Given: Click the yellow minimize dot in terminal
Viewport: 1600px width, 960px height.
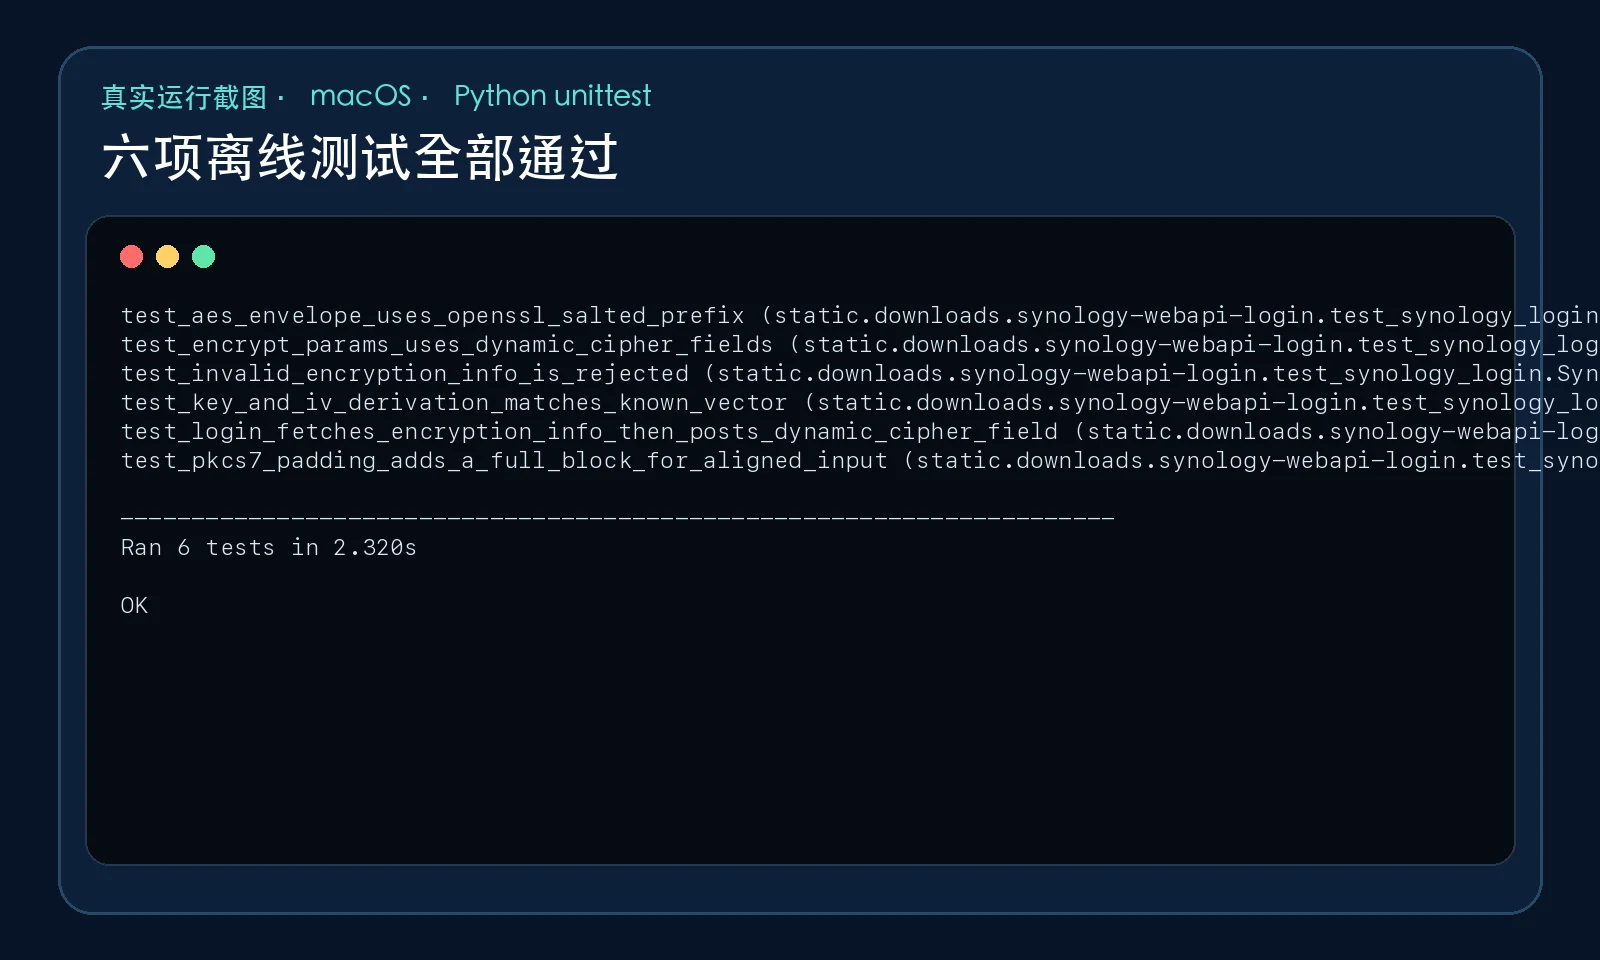Looking at the screenshot, I should coord(167,257).
